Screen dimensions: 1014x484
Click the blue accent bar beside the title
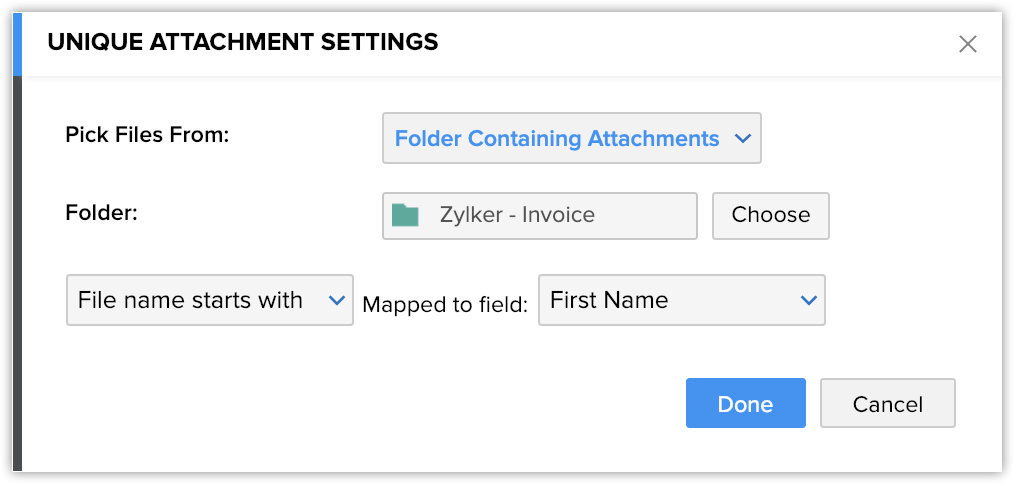[17, 43]
